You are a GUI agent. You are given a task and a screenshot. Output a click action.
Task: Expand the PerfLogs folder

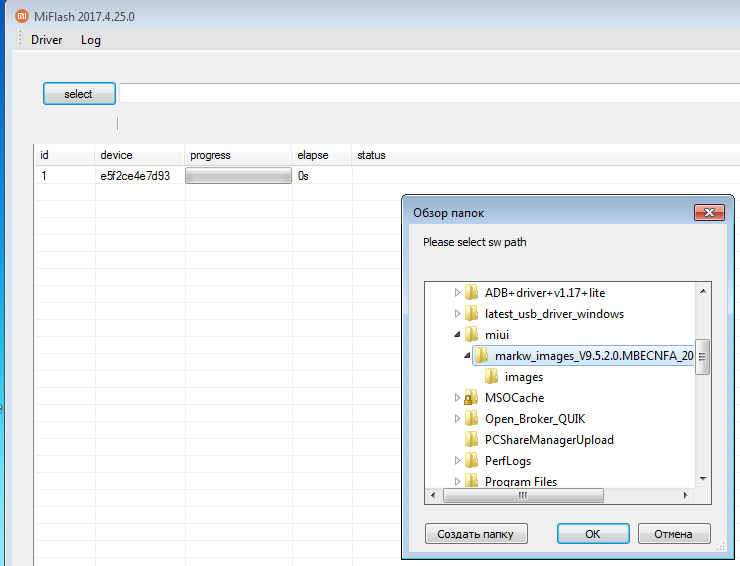457,461
